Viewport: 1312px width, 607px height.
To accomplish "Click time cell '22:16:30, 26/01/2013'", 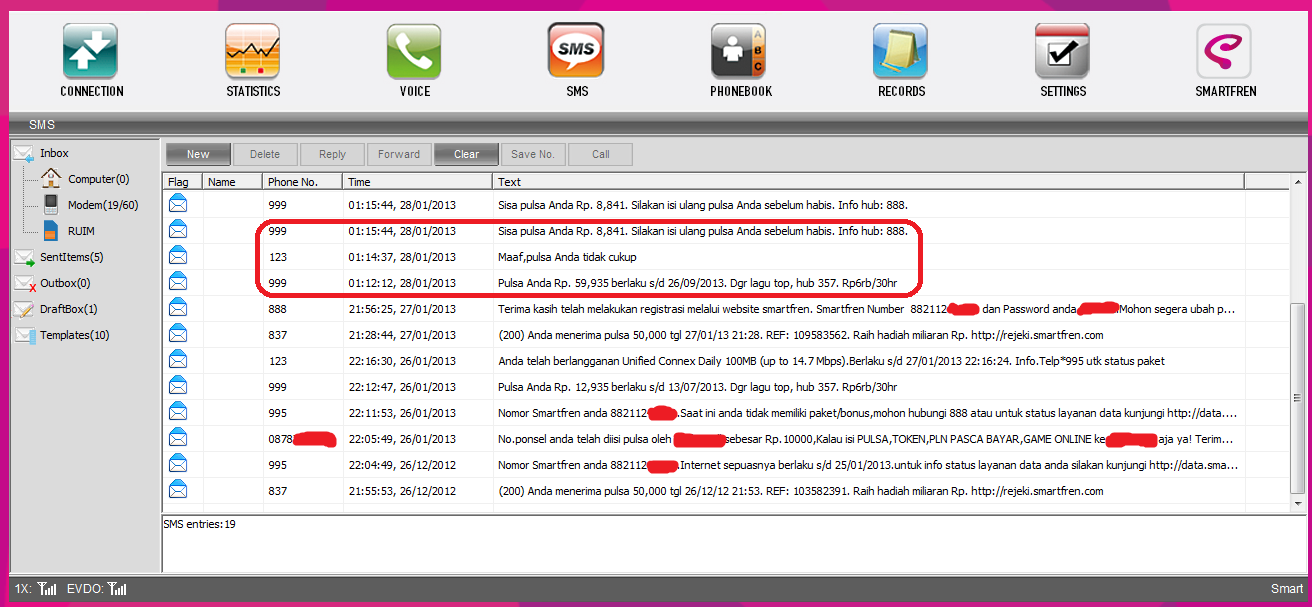I will point(402,361).
